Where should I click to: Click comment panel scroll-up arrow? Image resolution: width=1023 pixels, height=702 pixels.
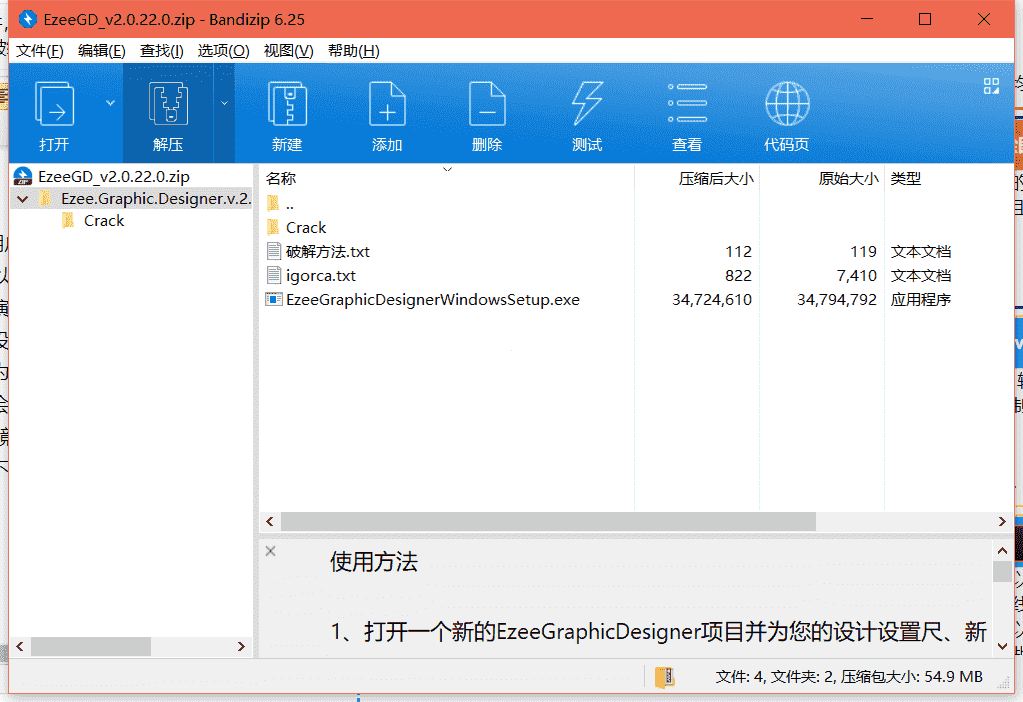tap(1002, 551)
